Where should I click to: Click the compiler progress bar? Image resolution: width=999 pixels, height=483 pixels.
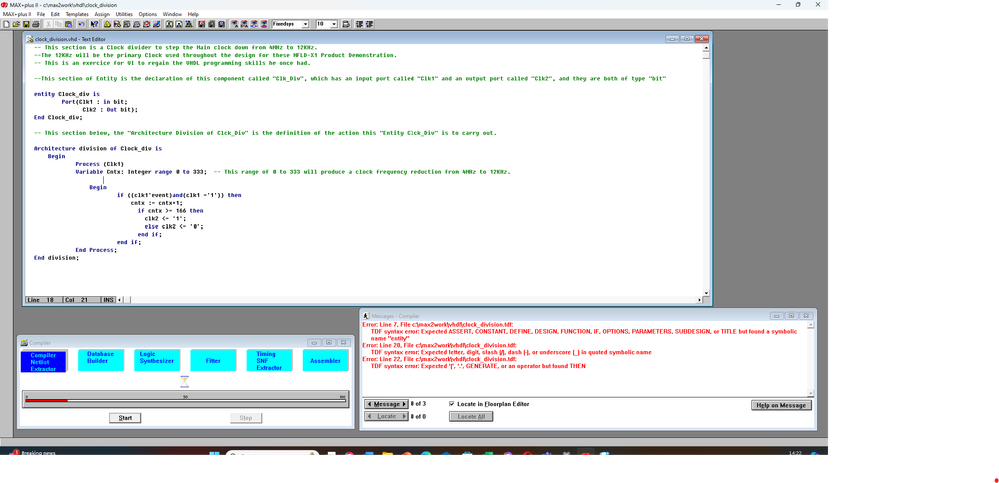coord(185,399)
